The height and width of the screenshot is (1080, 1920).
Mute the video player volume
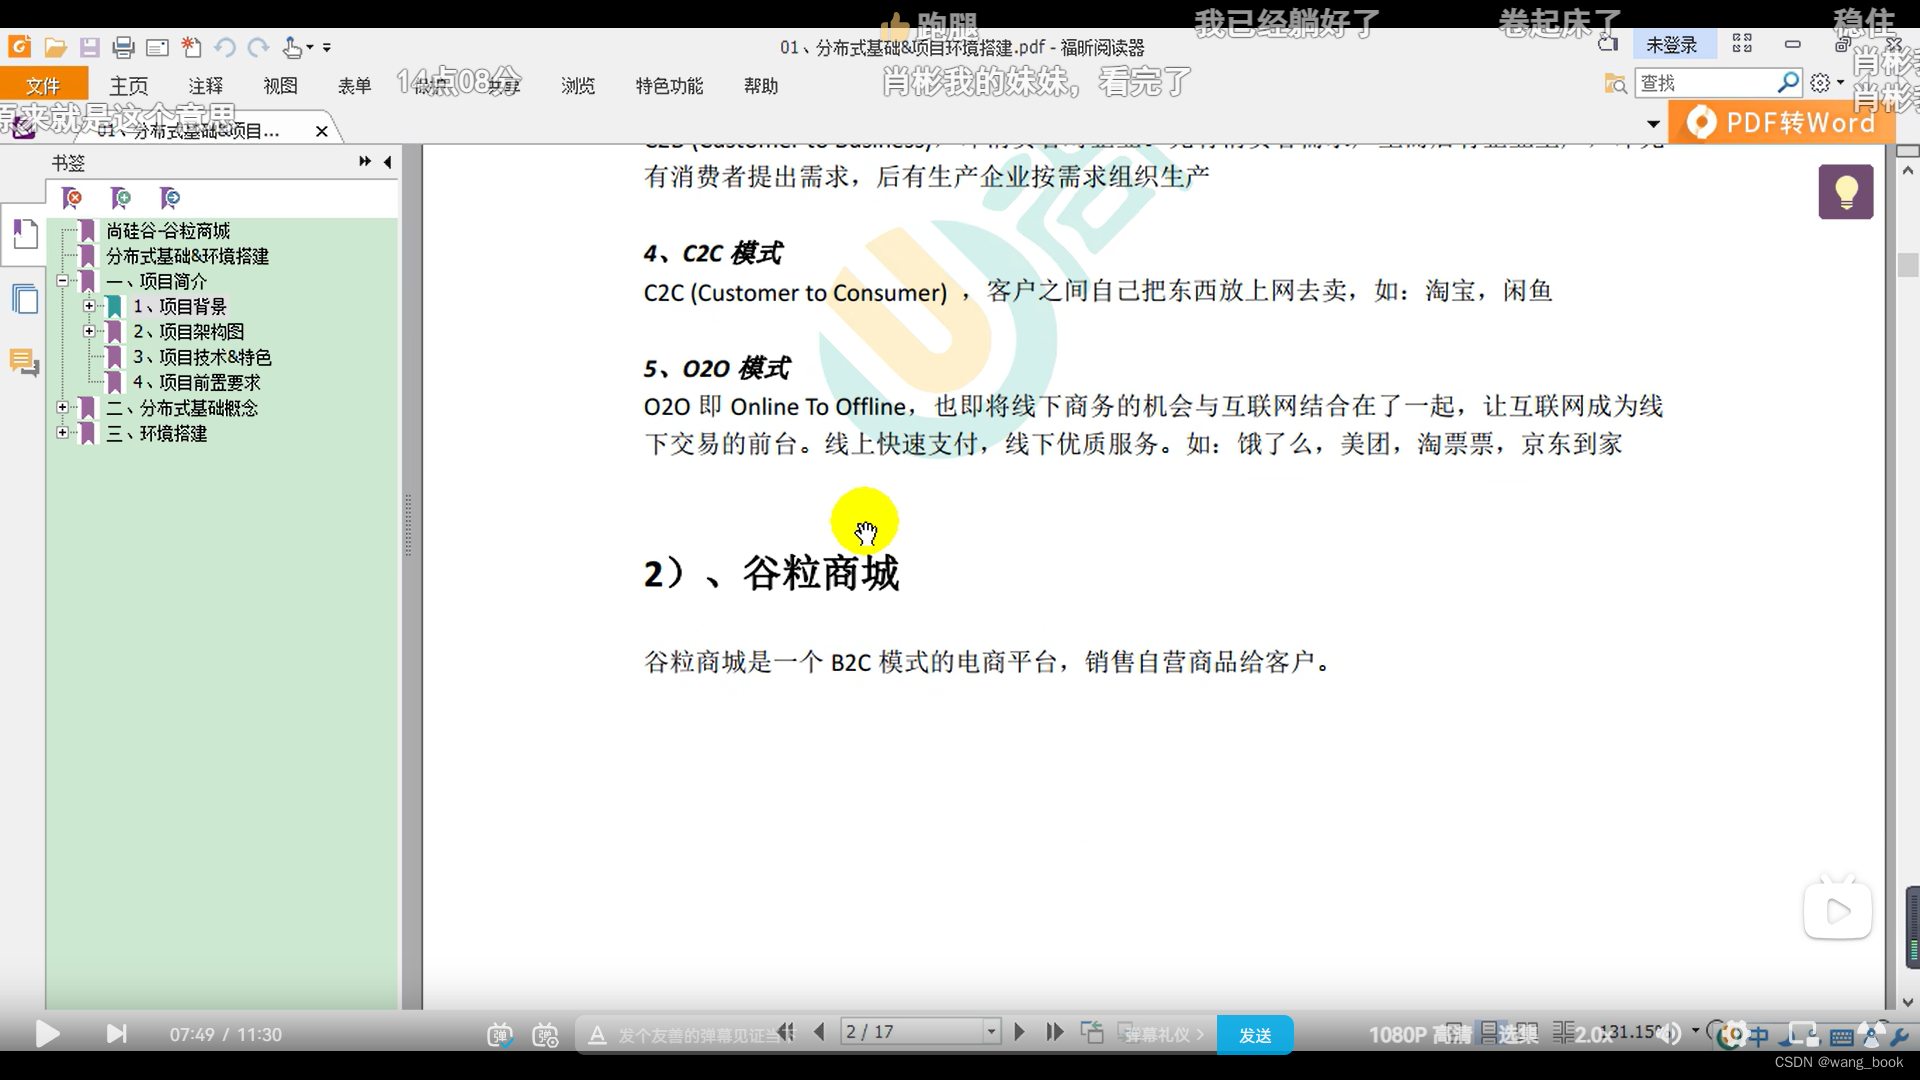tap(1671, 1034)
